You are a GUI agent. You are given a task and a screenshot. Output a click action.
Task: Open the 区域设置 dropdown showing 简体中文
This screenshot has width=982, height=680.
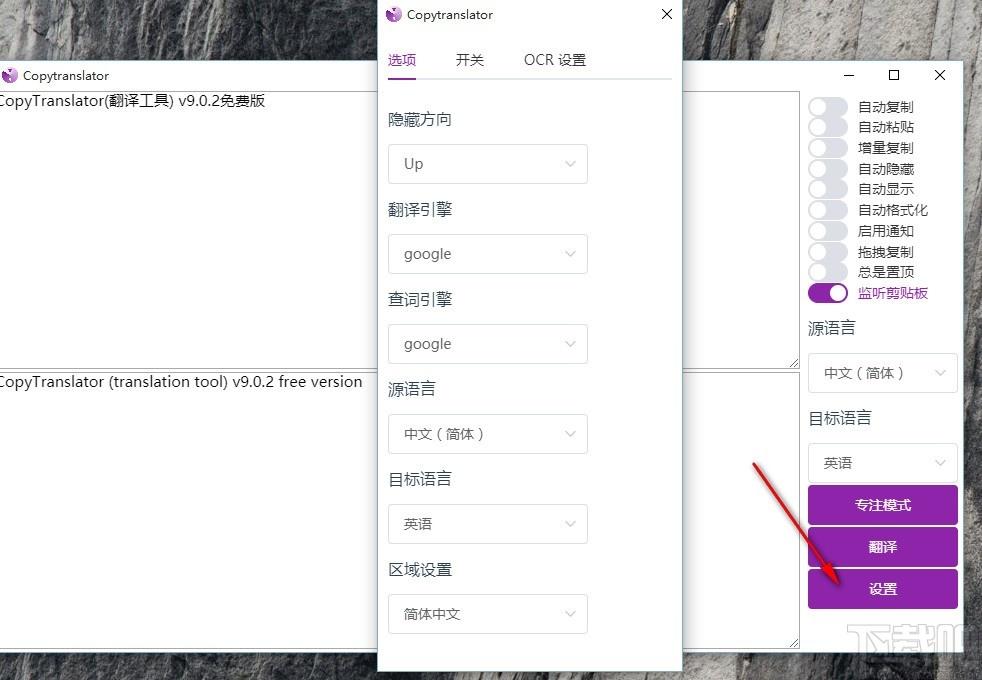(x=488, y=614)
